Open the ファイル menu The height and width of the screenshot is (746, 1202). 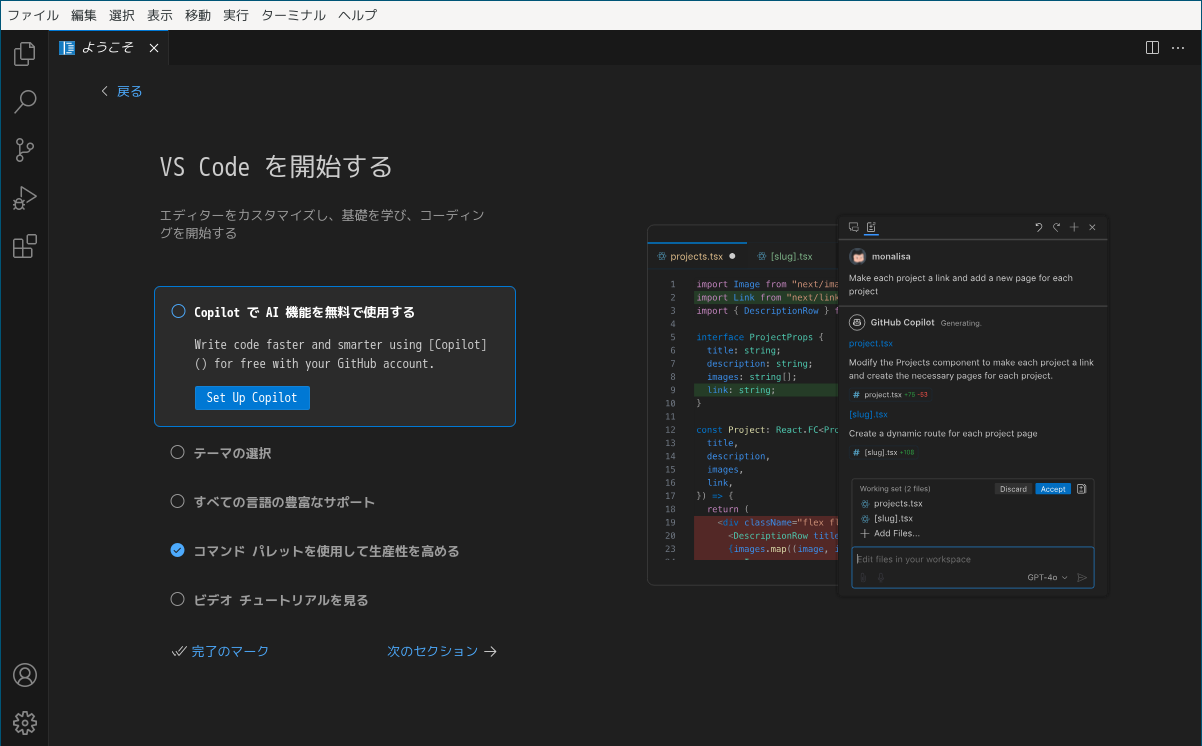pos(33,15)
